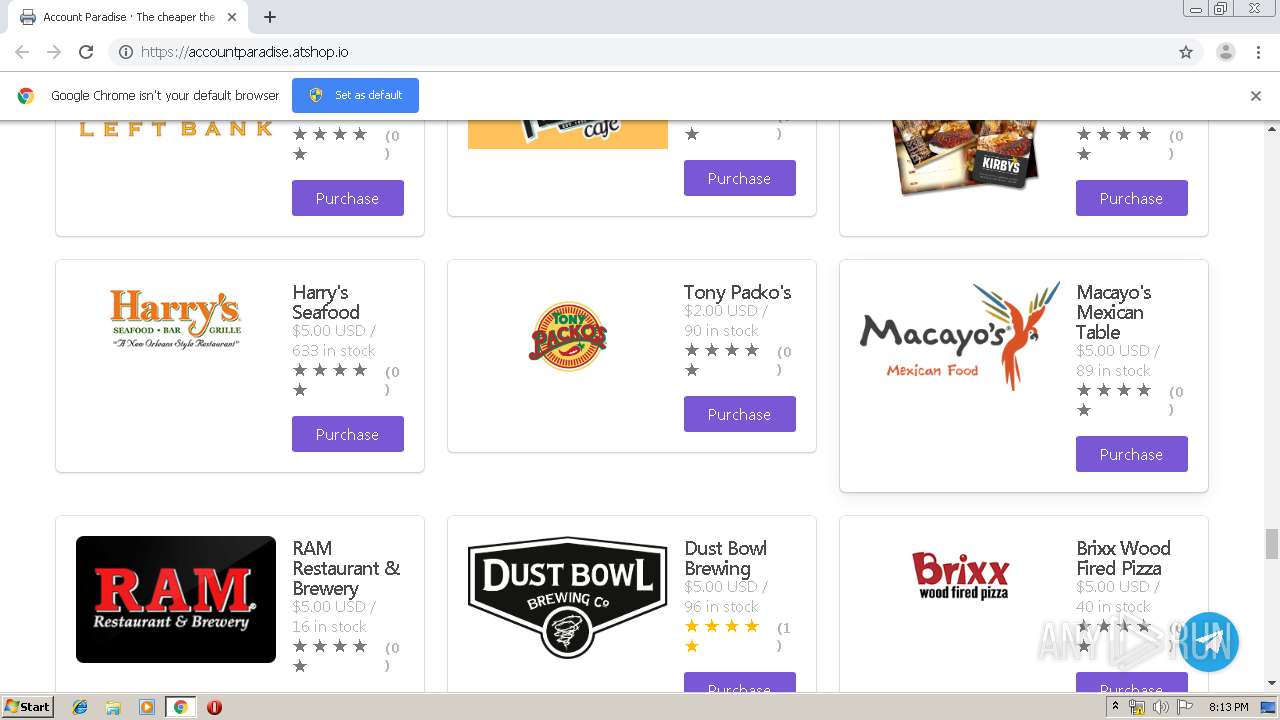
Task: Close the Account Paradise tab
Action: pyautogui.click(x=232, y=17)
